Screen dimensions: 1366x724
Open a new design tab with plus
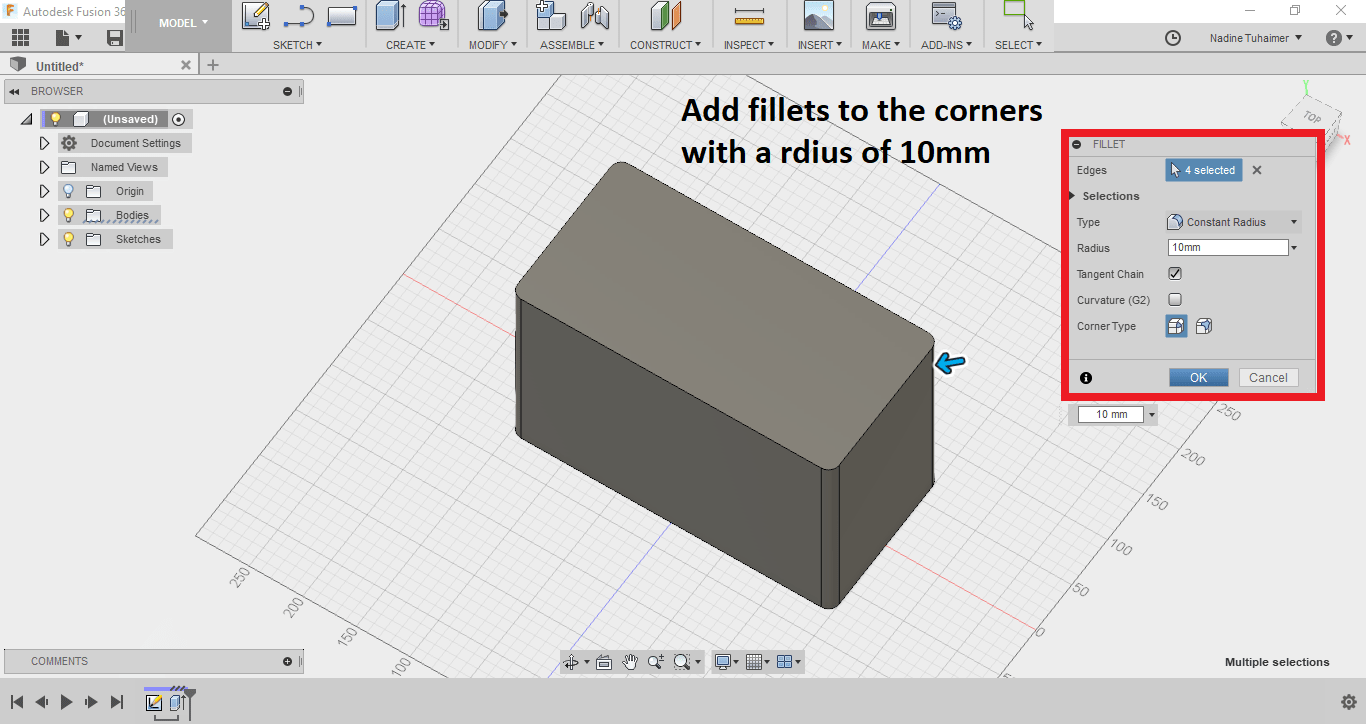pos(212,65)
